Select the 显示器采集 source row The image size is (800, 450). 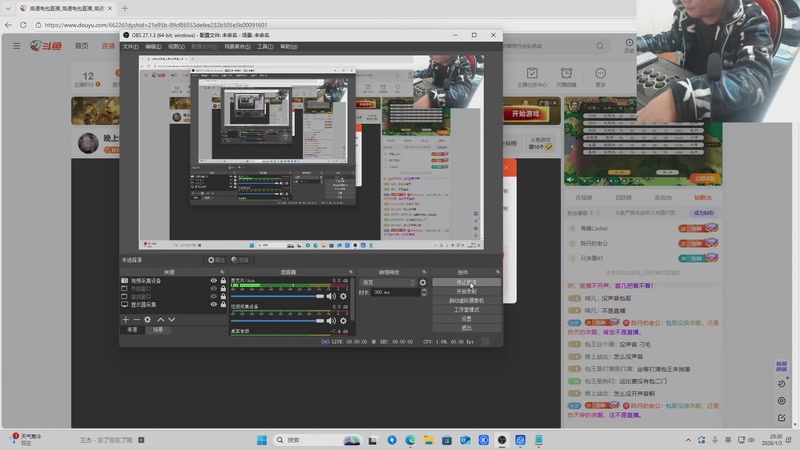[x=173, y=305]
